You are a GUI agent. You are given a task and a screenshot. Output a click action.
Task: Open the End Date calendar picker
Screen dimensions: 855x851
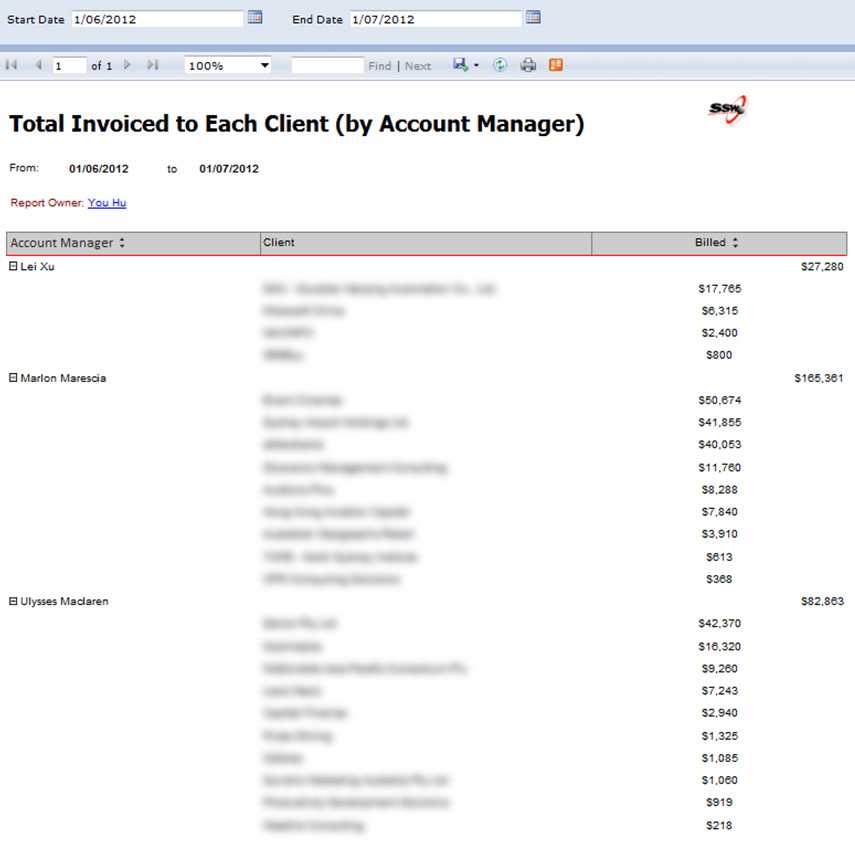tap(533, 17)
